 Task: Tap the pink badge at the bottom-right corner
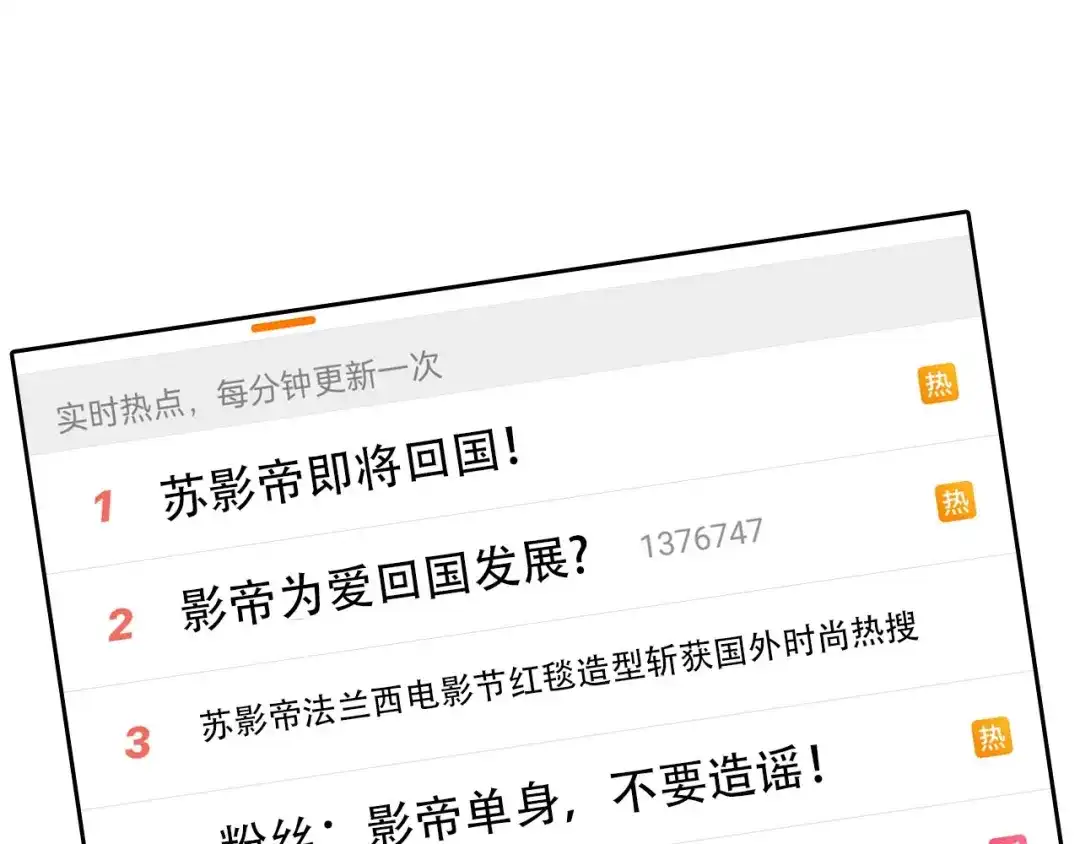[x=1008, y=840]
